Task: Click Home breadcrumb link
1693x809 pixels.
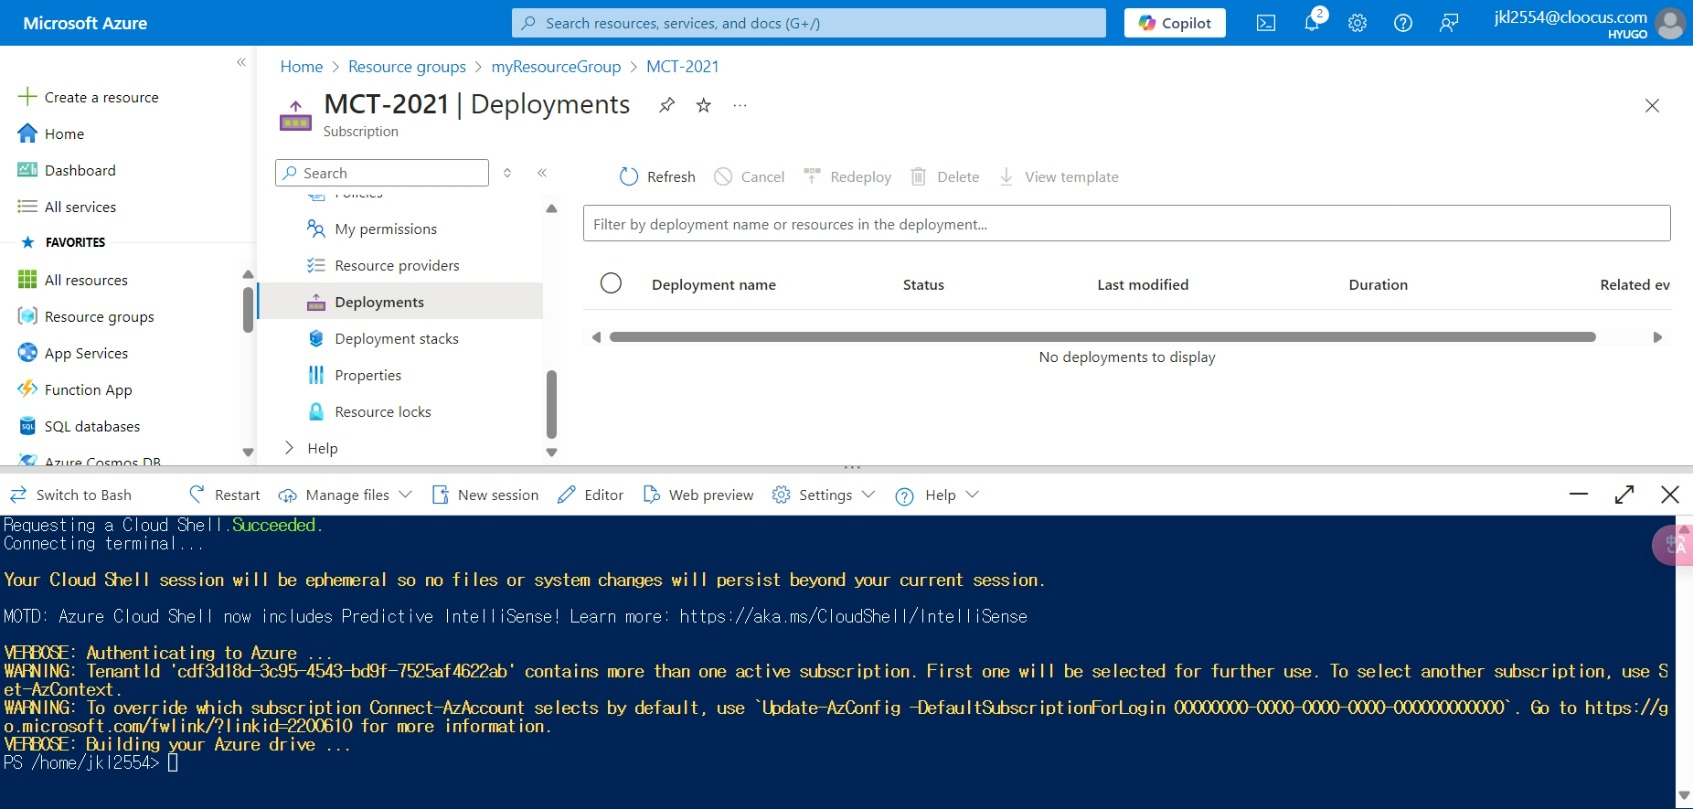Action: click(301, 66)
